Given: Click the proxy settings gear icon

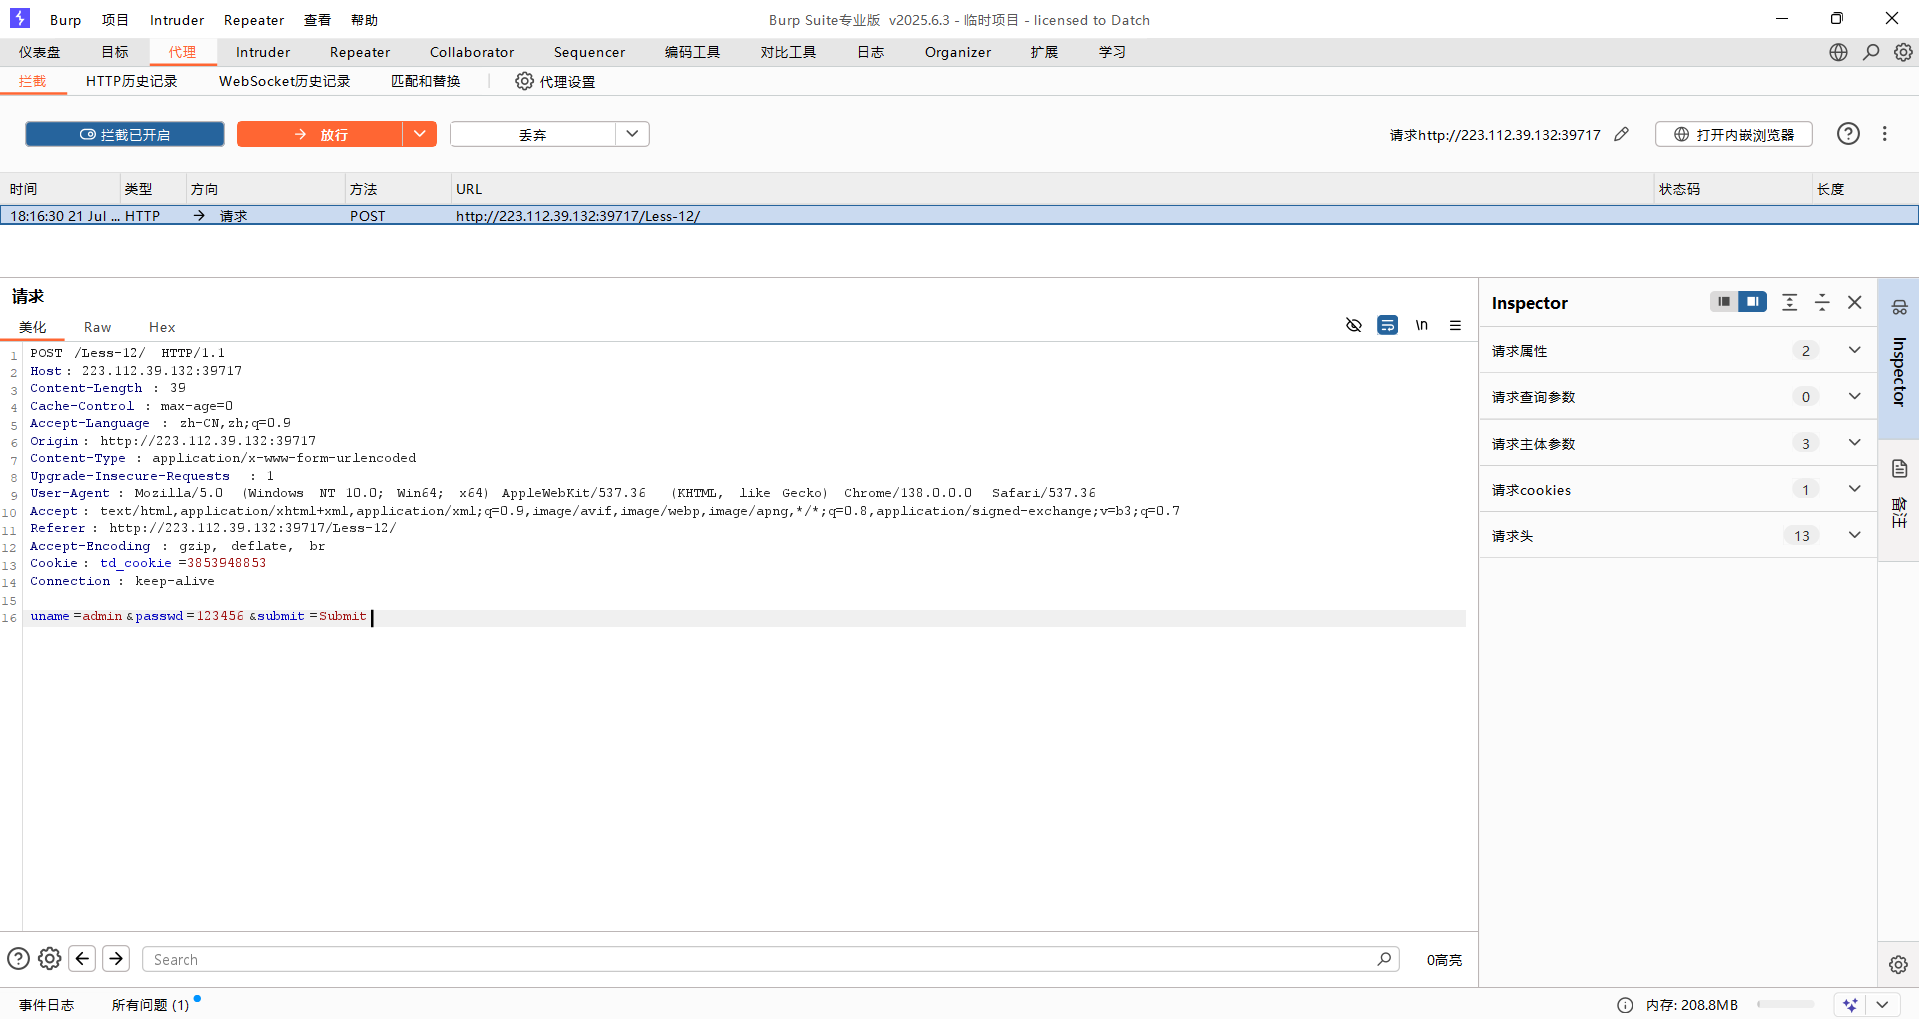Looking at the screenshot, I should coord(524,81).
